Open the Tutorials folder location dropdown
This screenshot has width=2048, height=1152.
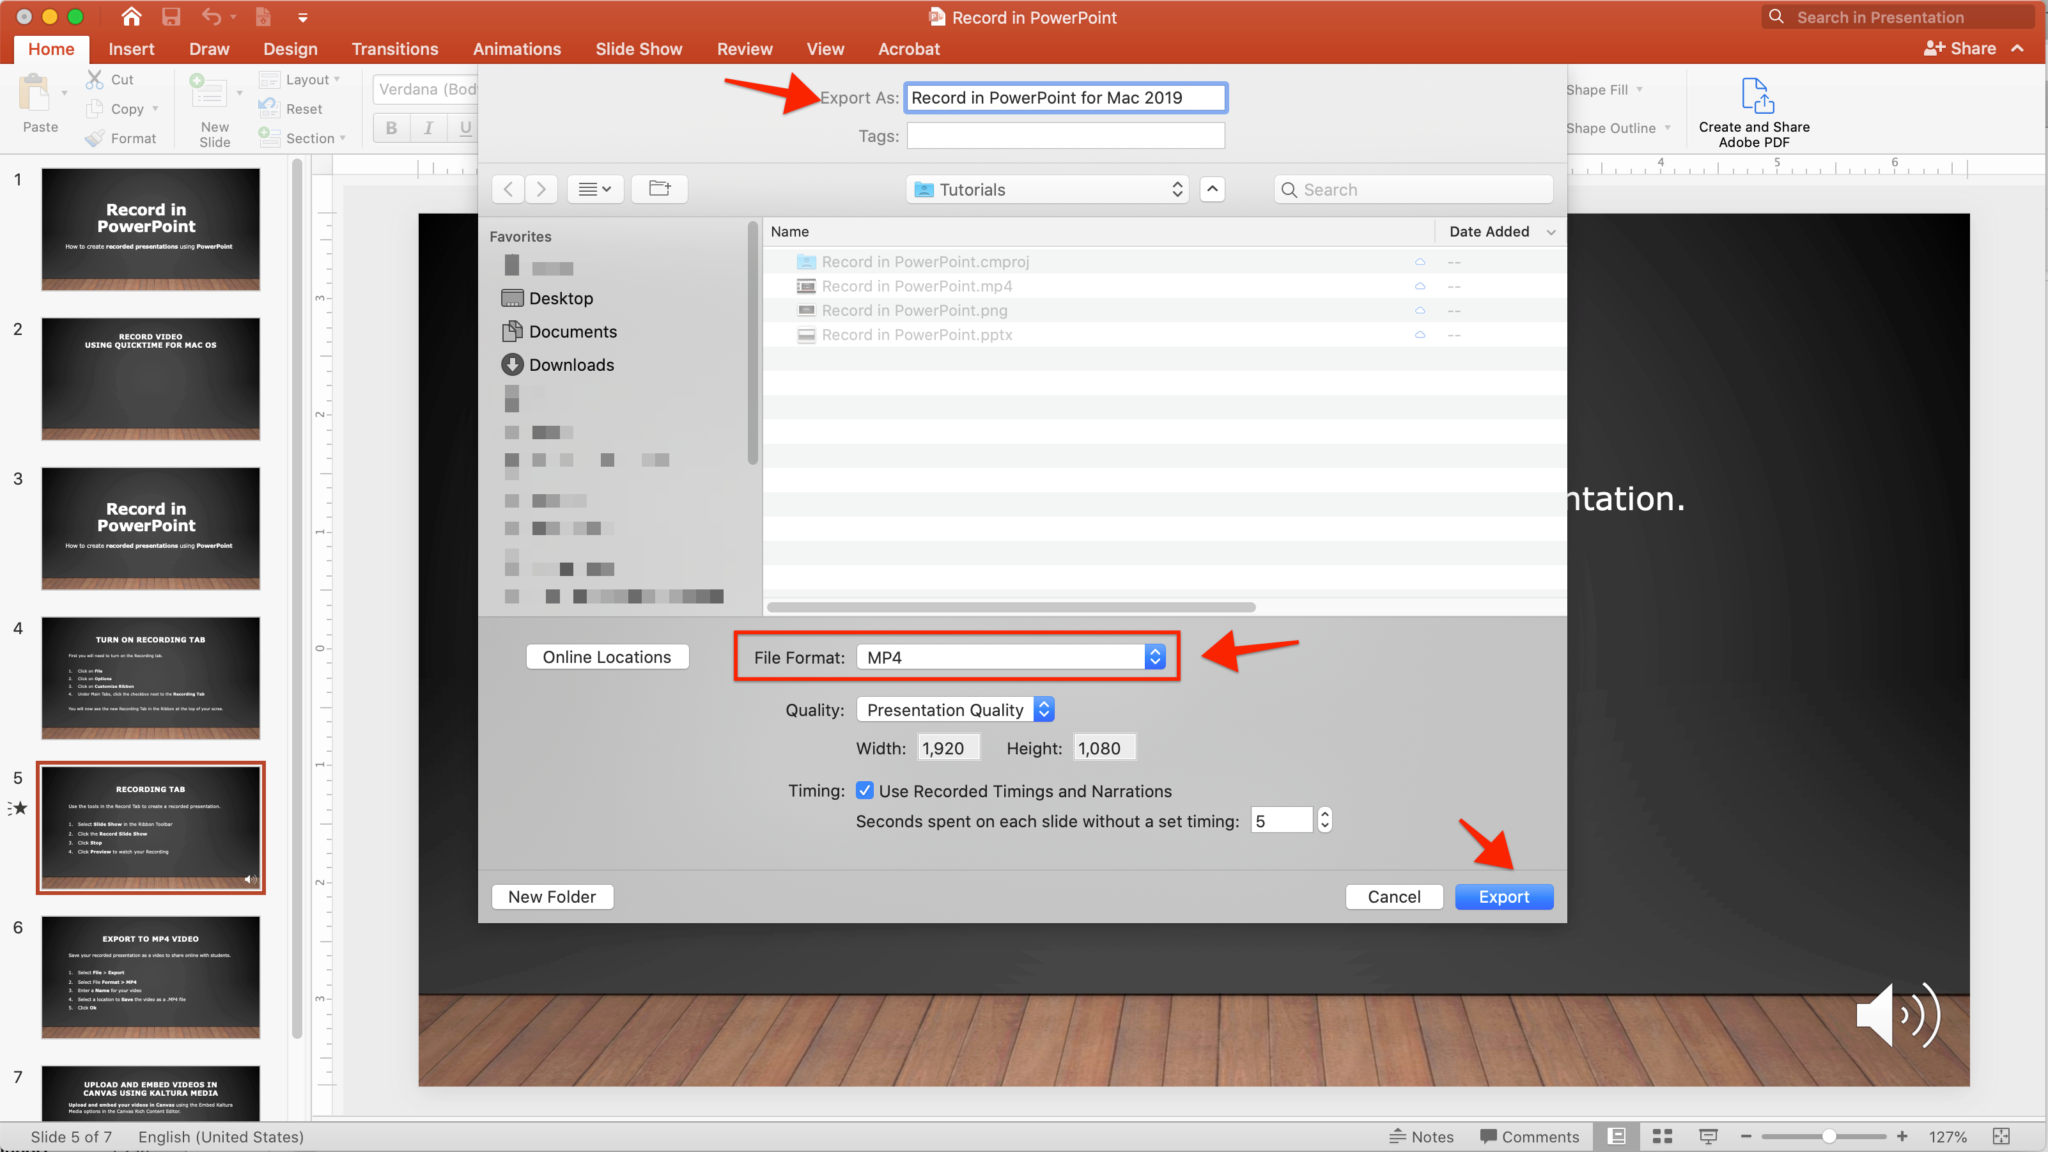click(x=1047, y=189)
